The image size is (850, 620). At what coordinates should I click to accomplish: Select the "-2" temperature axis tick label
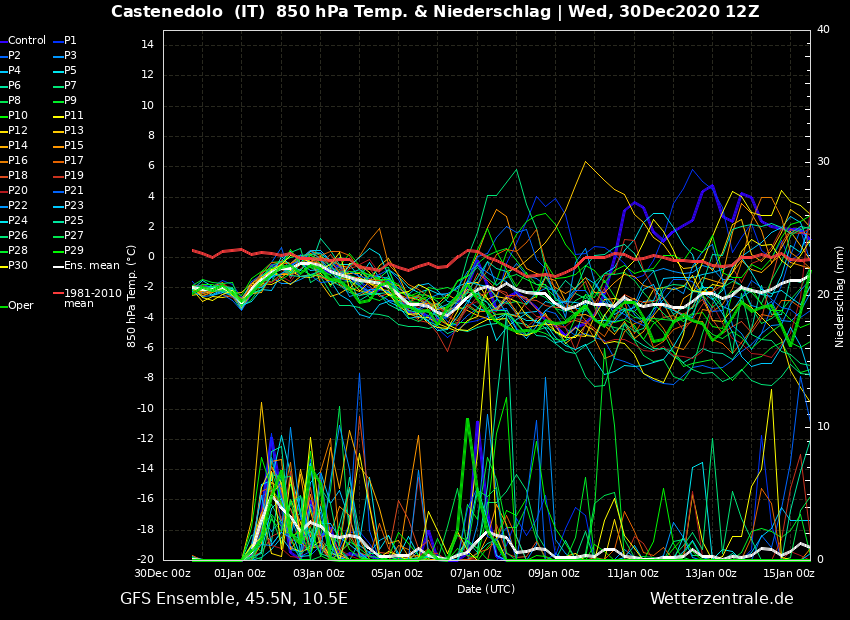(148, 288)
